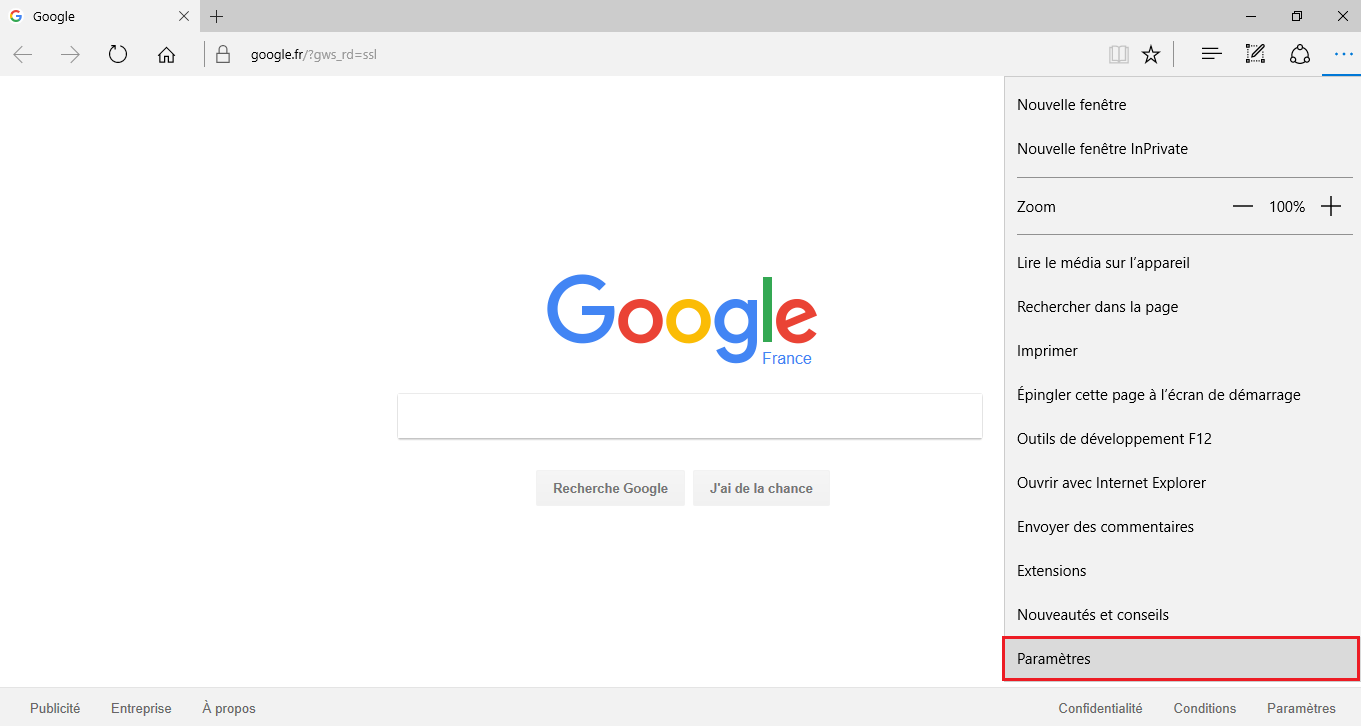
Task: Open the Entreprise footer link
Action: [x=141, y=708]
